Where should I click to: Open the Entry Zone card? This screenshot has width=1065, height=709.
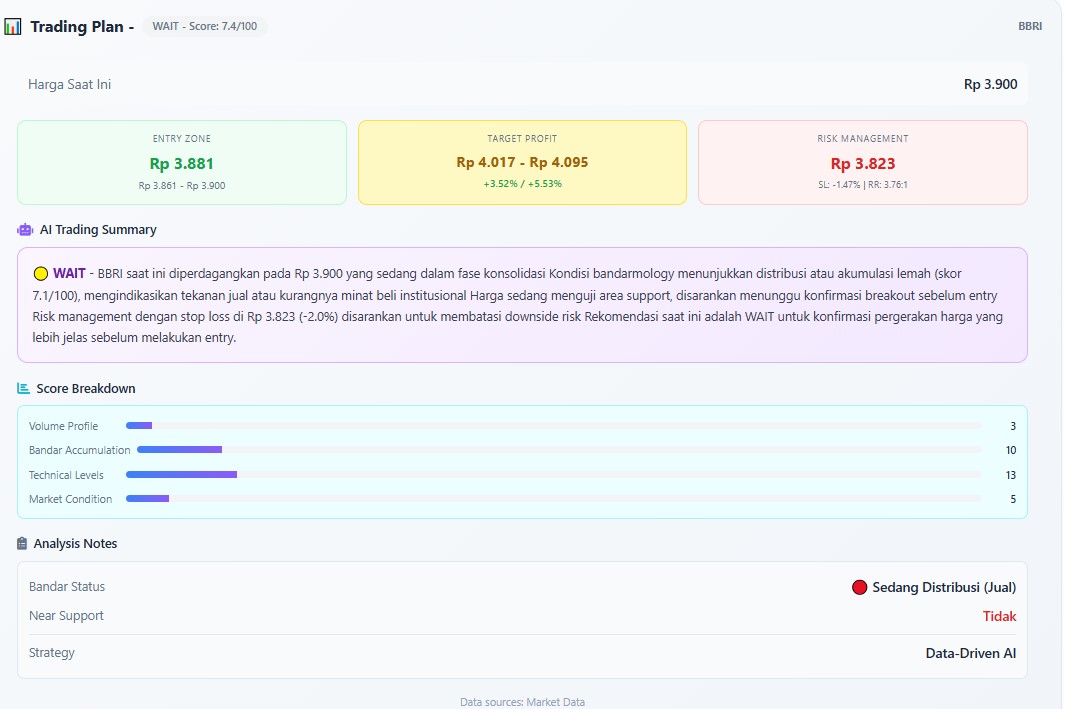(182, 163)
